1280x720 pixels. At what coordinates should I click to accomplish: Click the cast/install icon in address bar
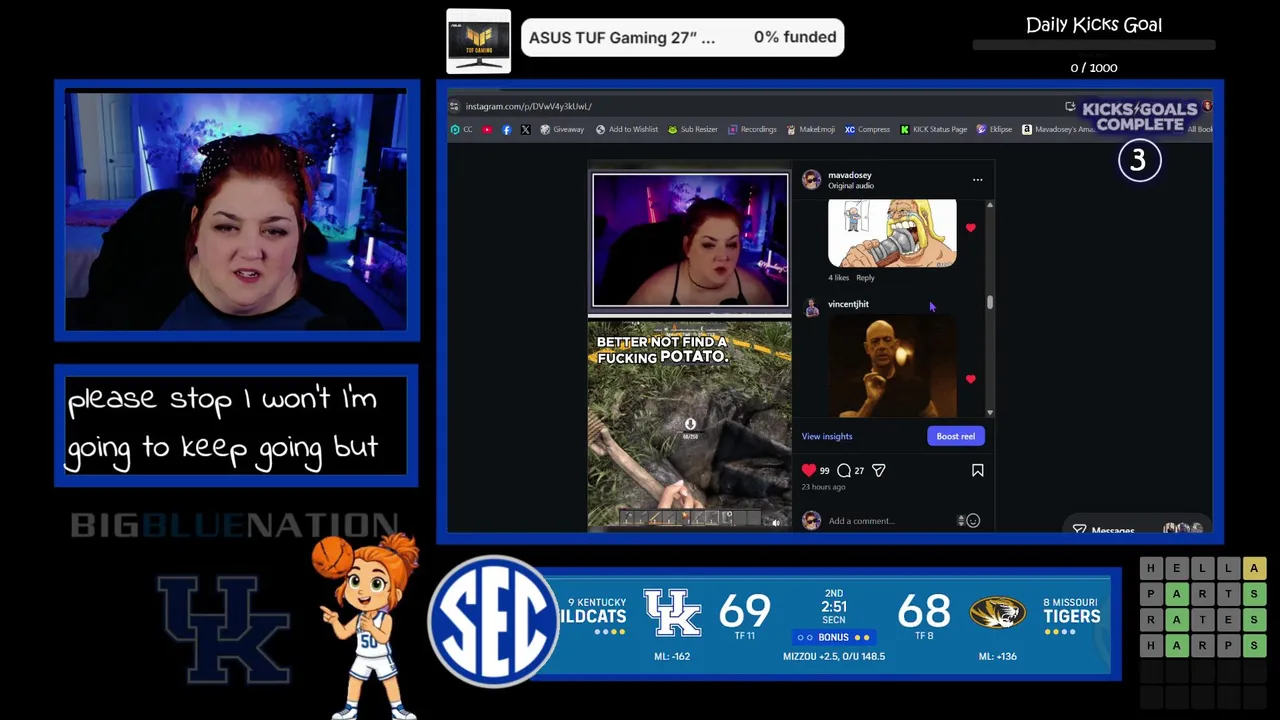[x=1070, y=106]
